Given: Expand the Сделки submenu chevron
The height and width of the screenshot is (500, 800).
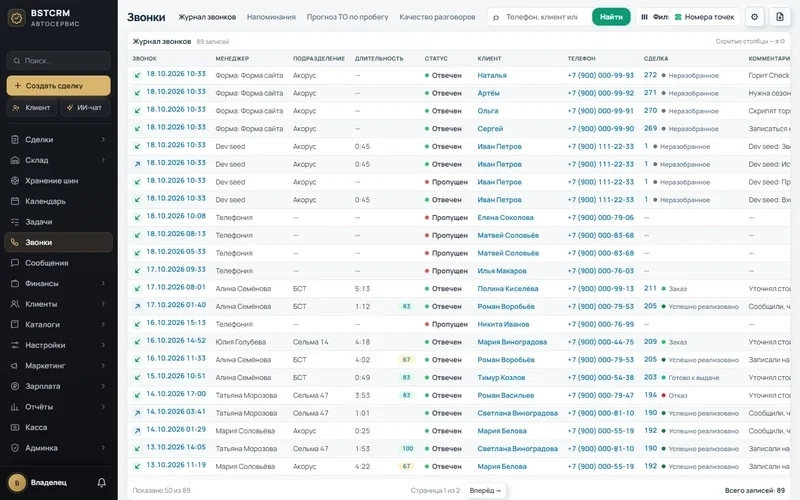Looking at the screenshot, I should [x=103, y=139].
